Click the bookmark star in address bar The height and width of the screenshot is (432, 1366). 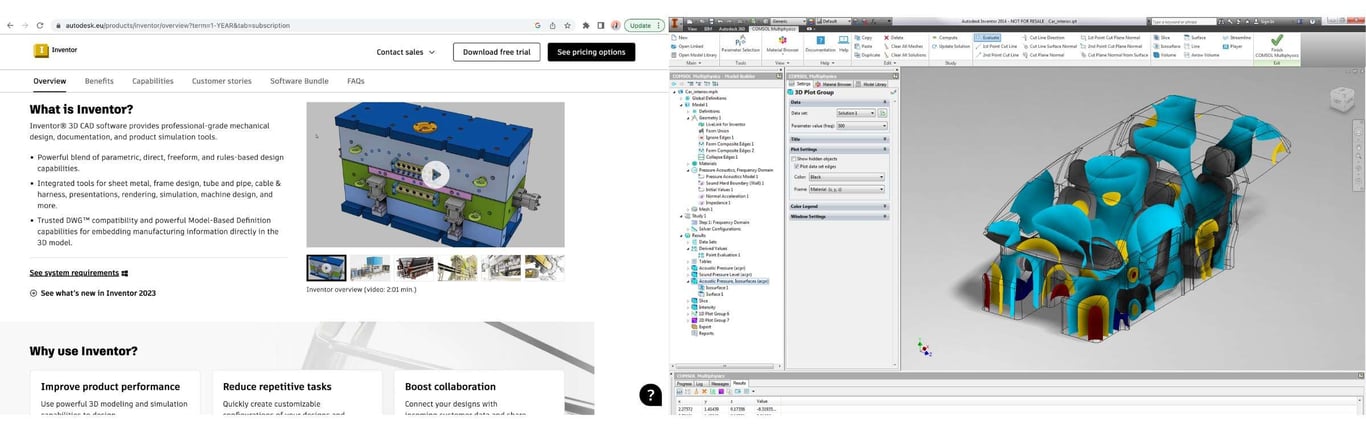coord(568,25)
